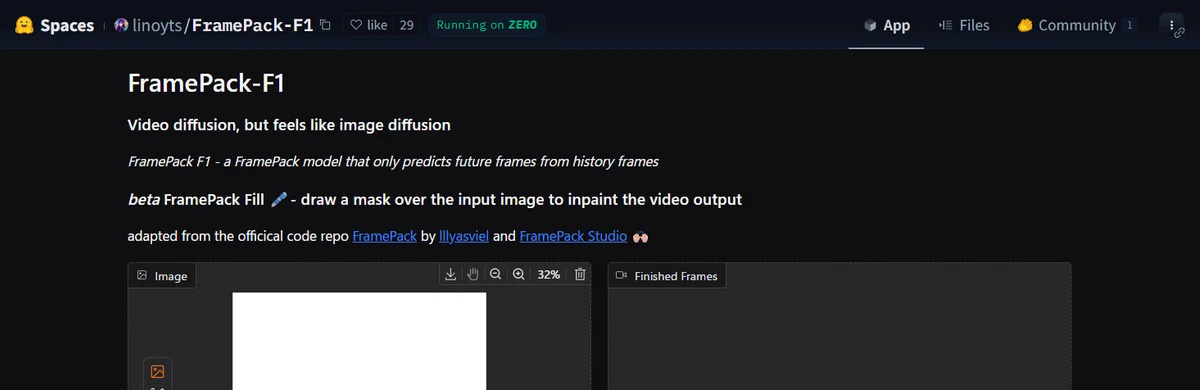Select the hand pan tool icon
The image size is (1200, 390).
tap(473, 274)
